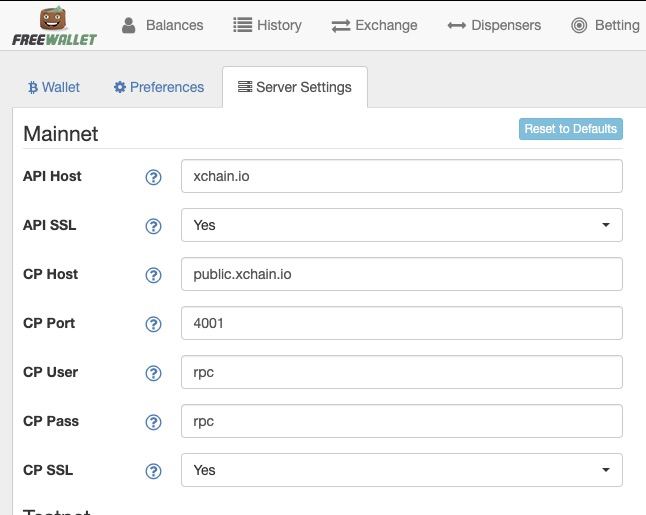The width and height of the screenshot is (646, 515).
Task: Open the Dispensers section
Action: (494, 25)
